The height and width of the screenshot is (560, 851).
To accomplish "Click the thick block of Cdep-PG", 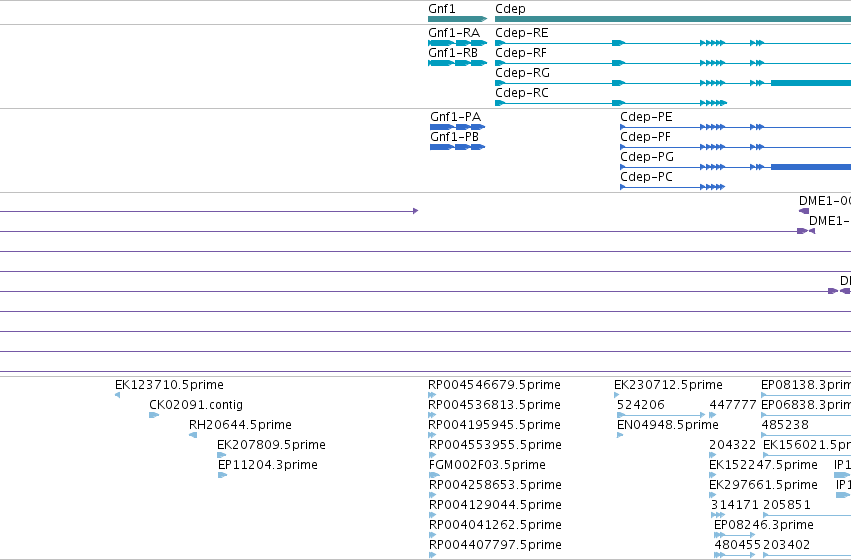I will [x=811, y=167].
